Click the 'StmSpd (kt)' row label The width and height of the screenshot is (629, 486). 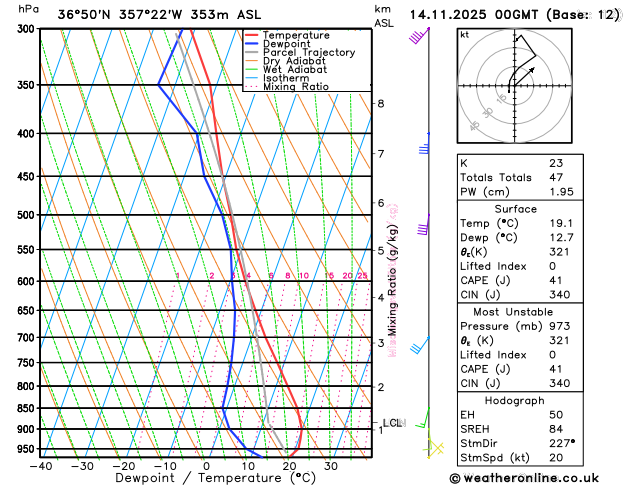pyautogui.click(x=495, y=458)
